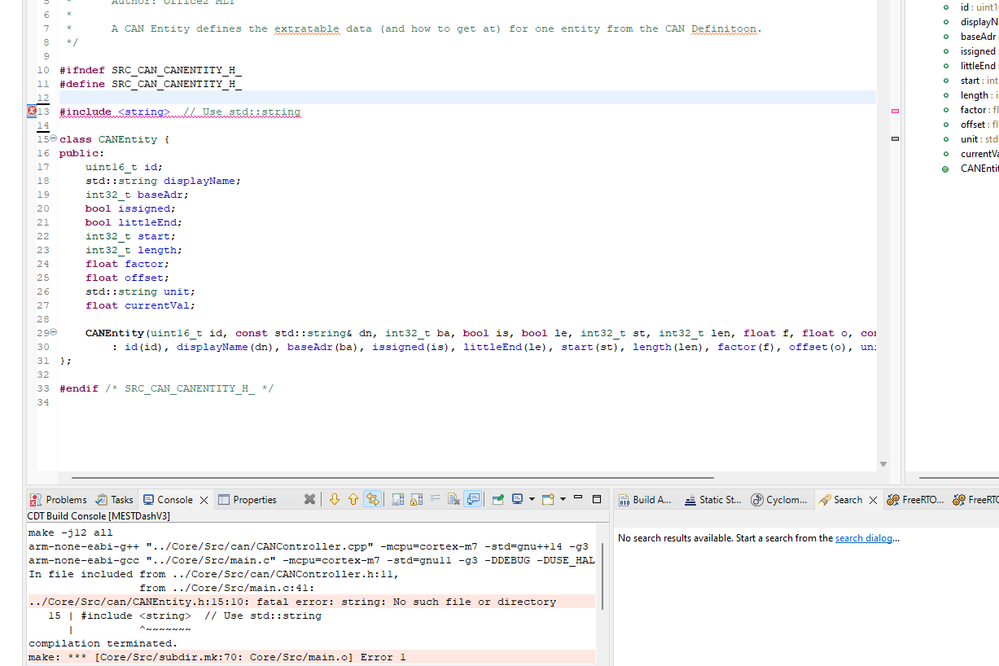Select the CANEntity constructor in outline
Screen dimensions: 999x666
click(978, 169)
